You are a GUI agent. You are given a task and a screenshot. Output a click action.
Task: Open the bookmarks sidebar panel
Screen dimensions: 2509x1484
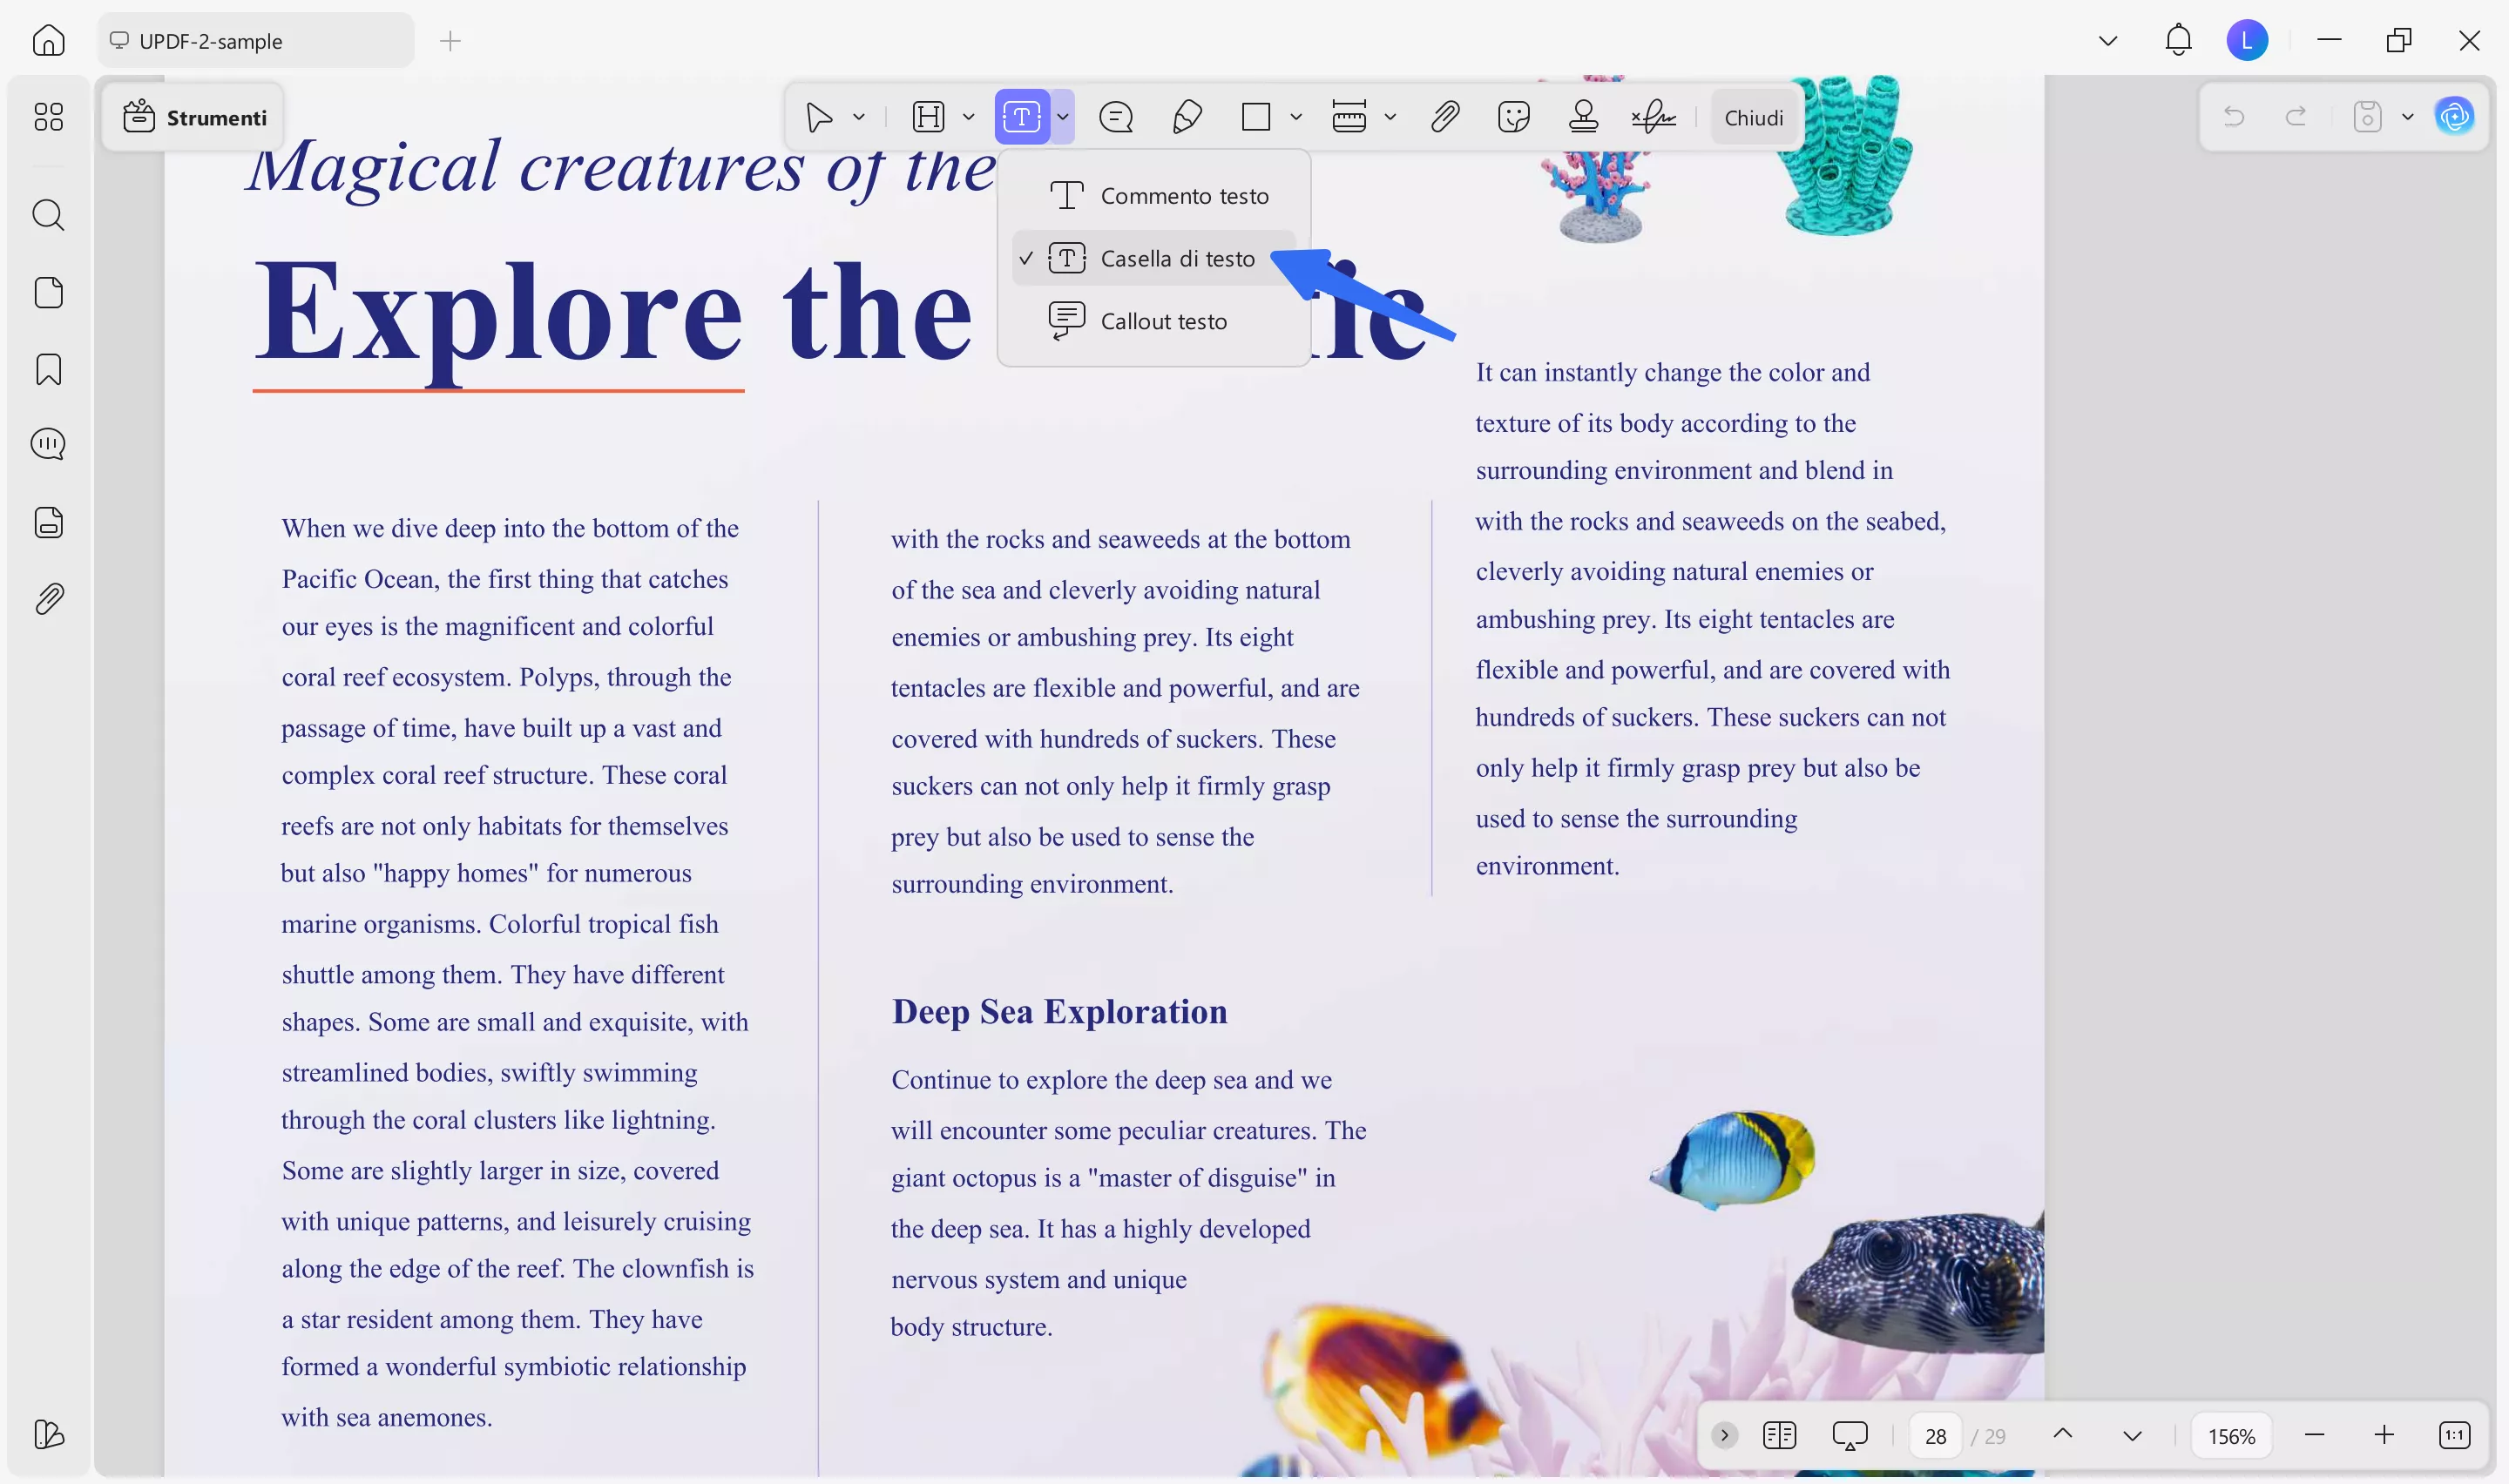pyautogui.click(x=48, y=369)
